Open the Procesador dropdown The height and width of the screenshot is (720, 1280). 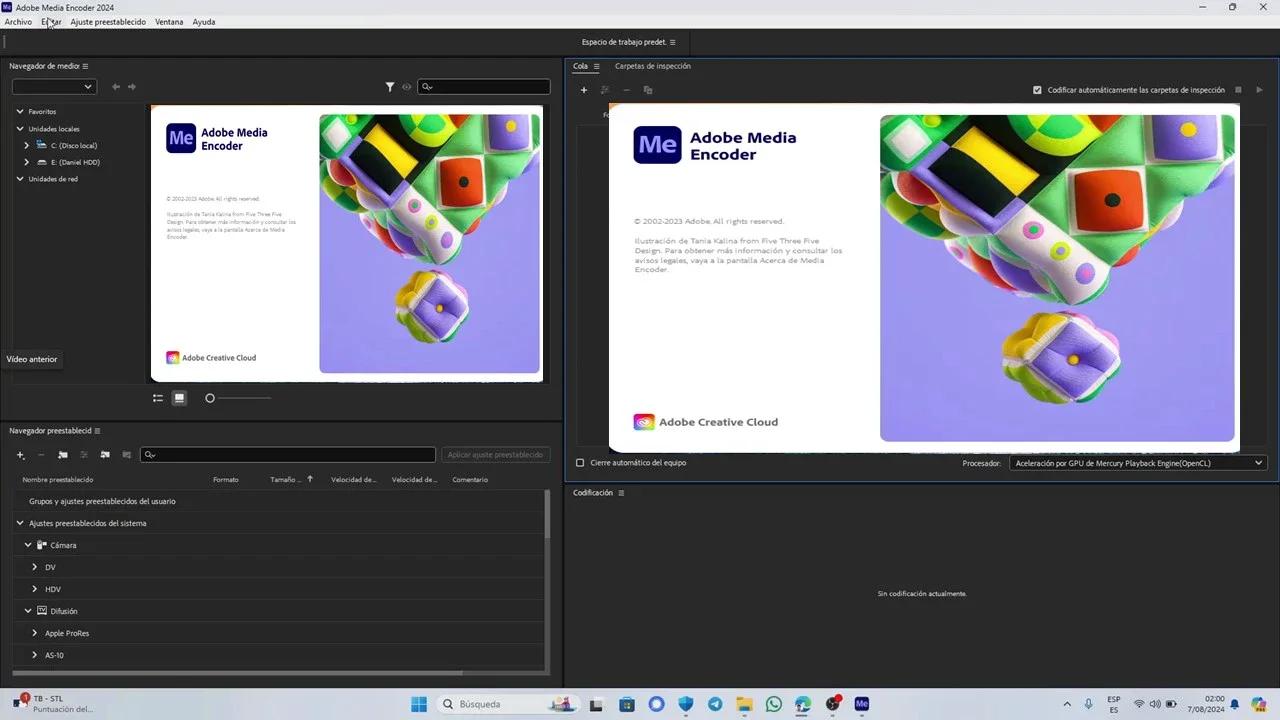click(x=1137, y=462)
